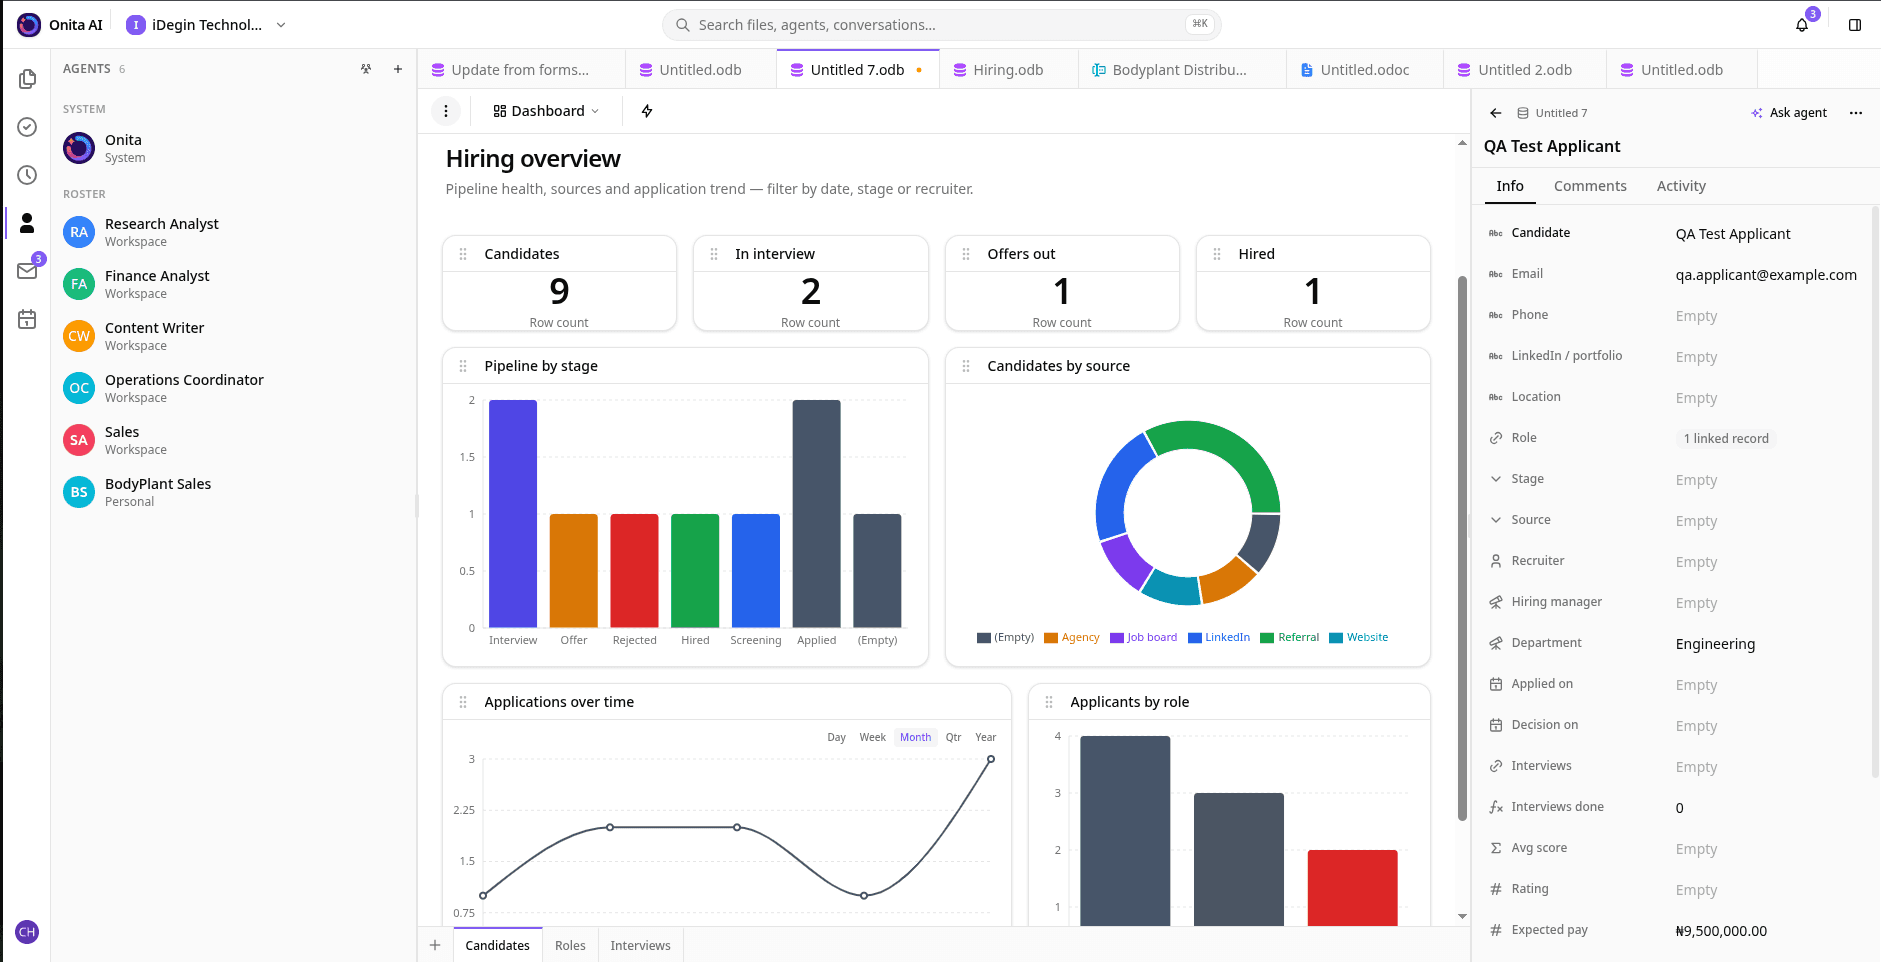The image size is (1881, 962).
Task: Click the search files input field
Action: coord(941,25)
